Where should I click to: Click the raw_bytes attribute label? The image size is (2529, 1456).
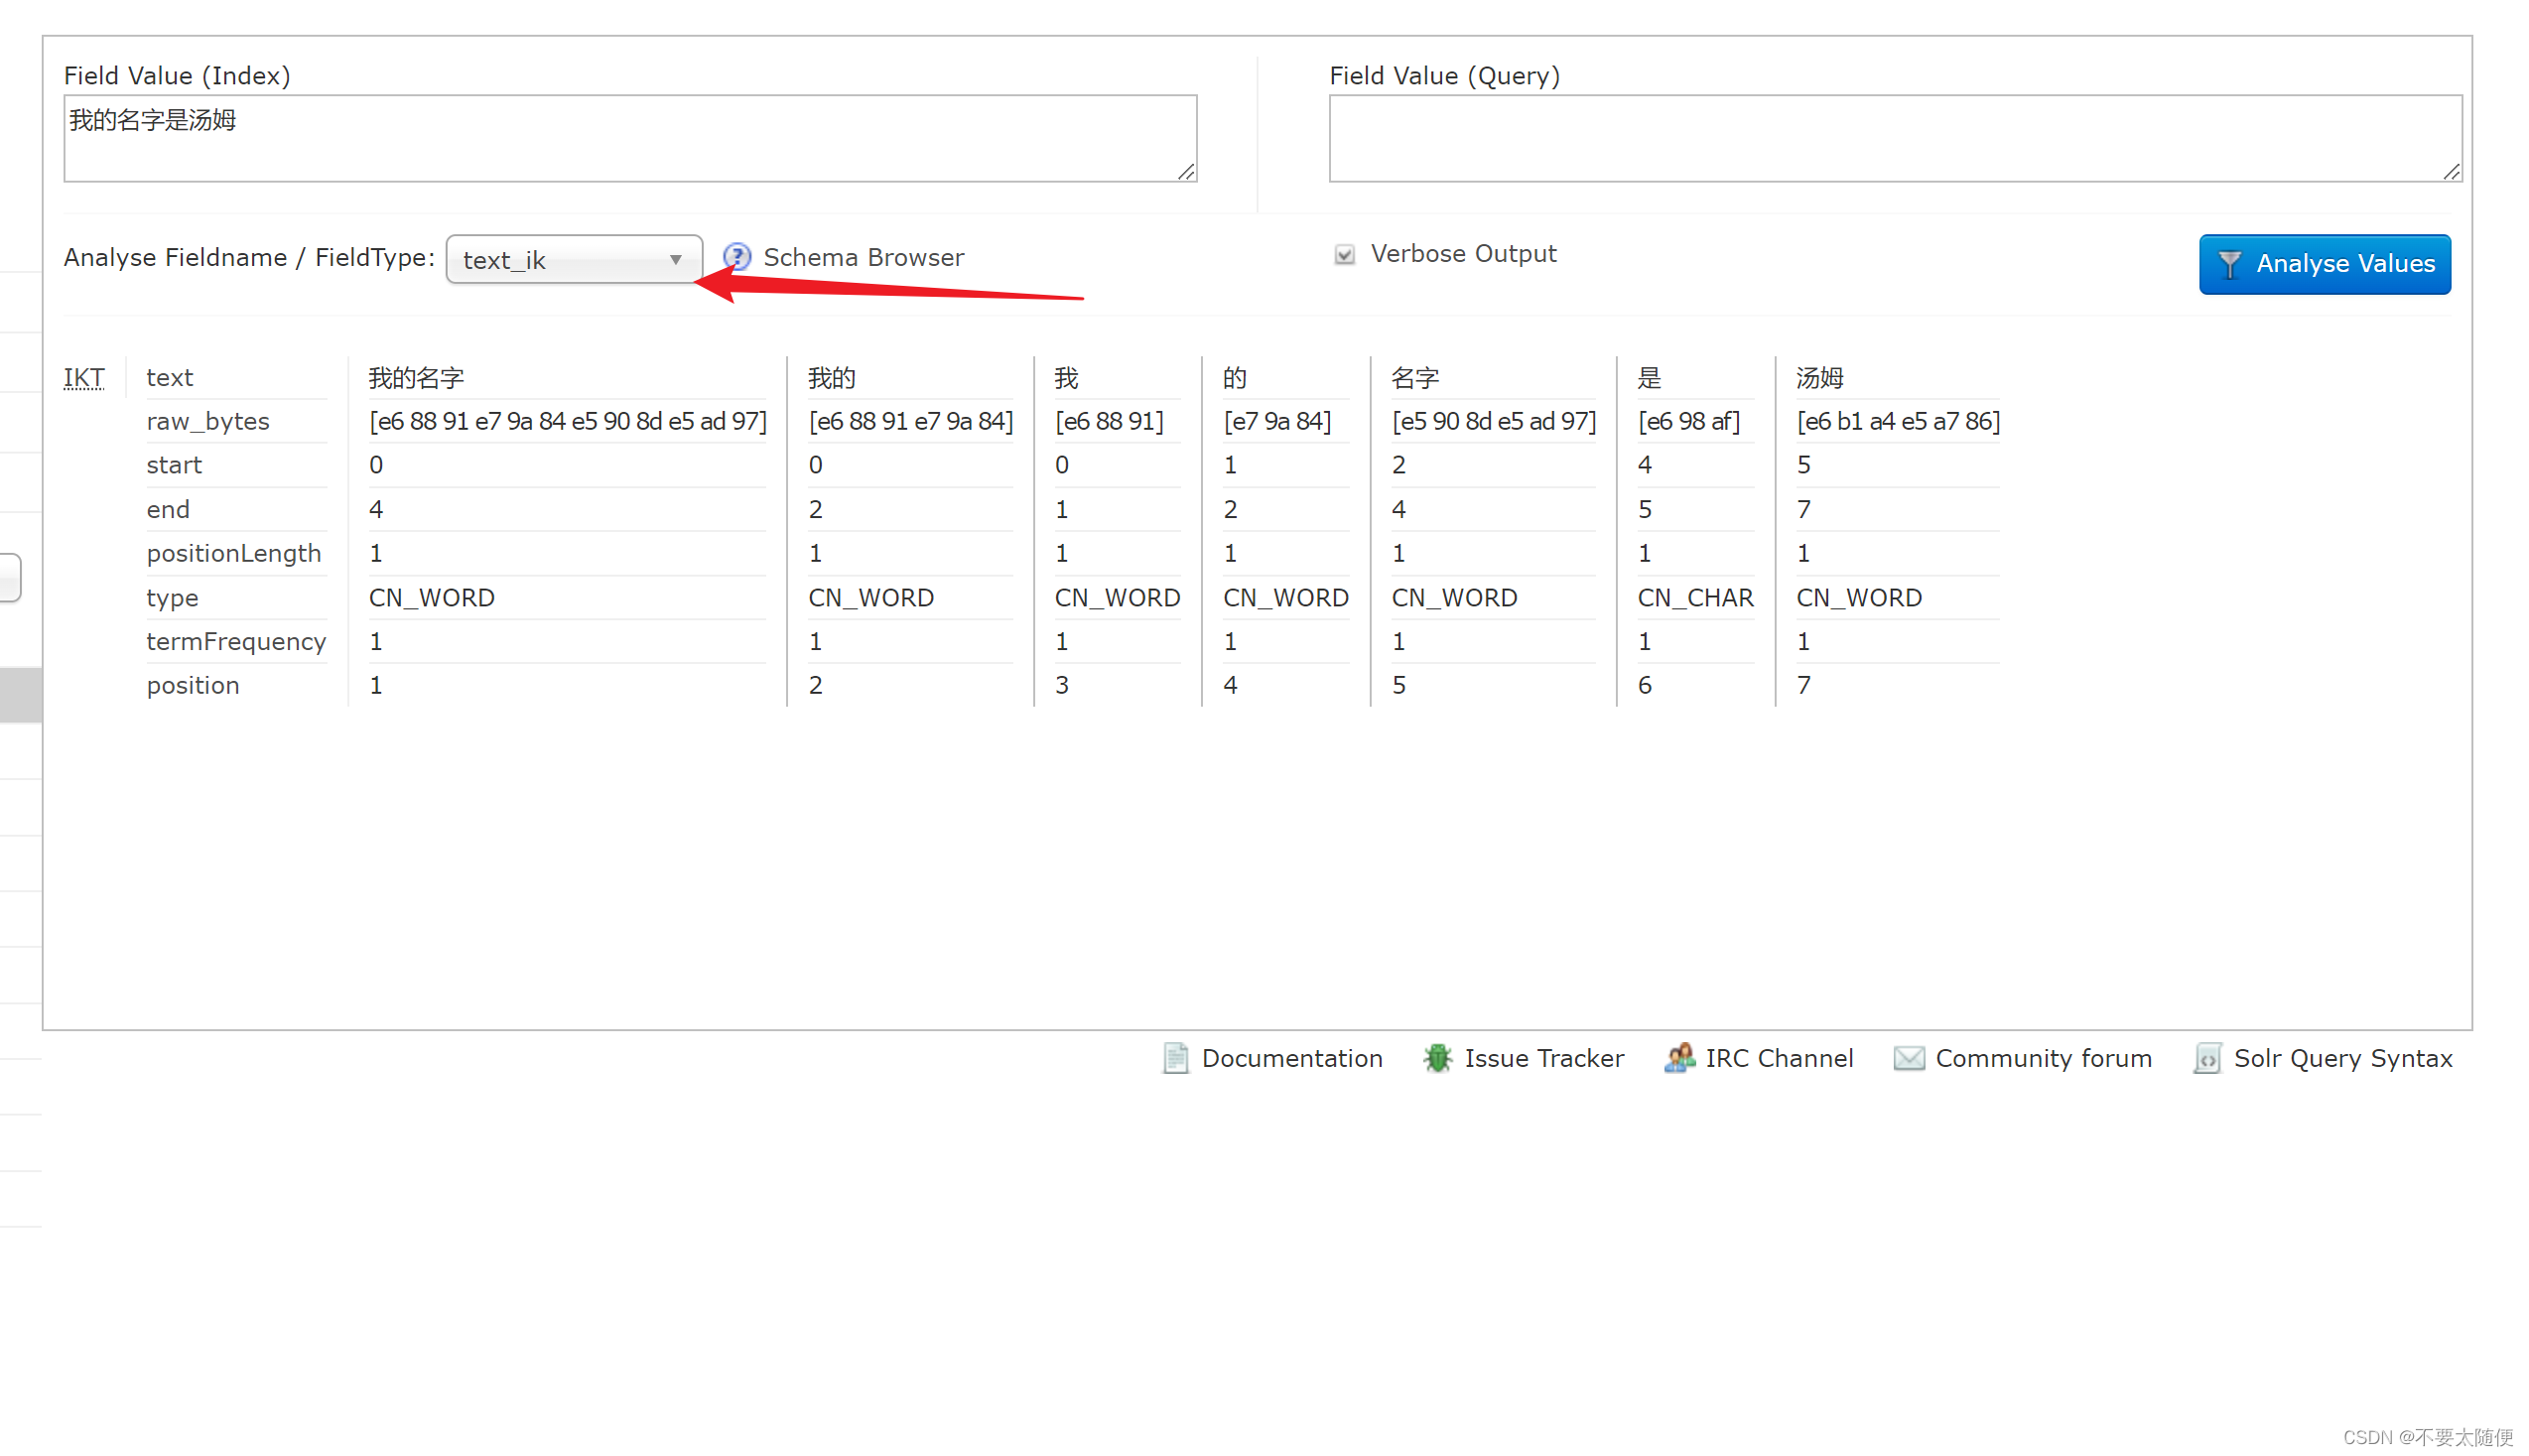[208, 421]
